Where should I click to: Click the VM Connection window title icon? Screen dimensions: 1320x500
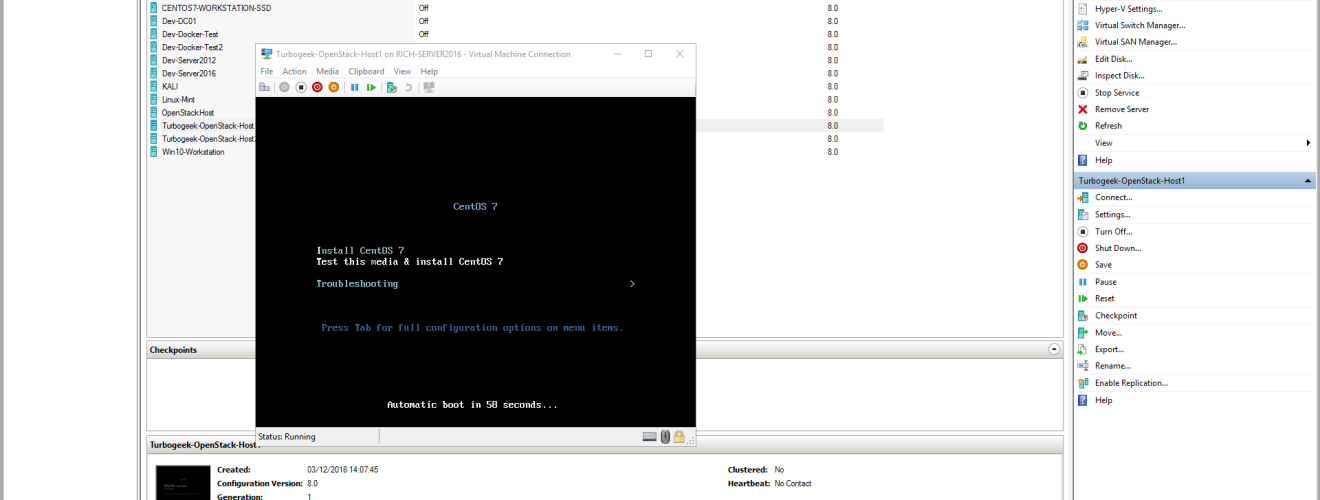(267, 54)
